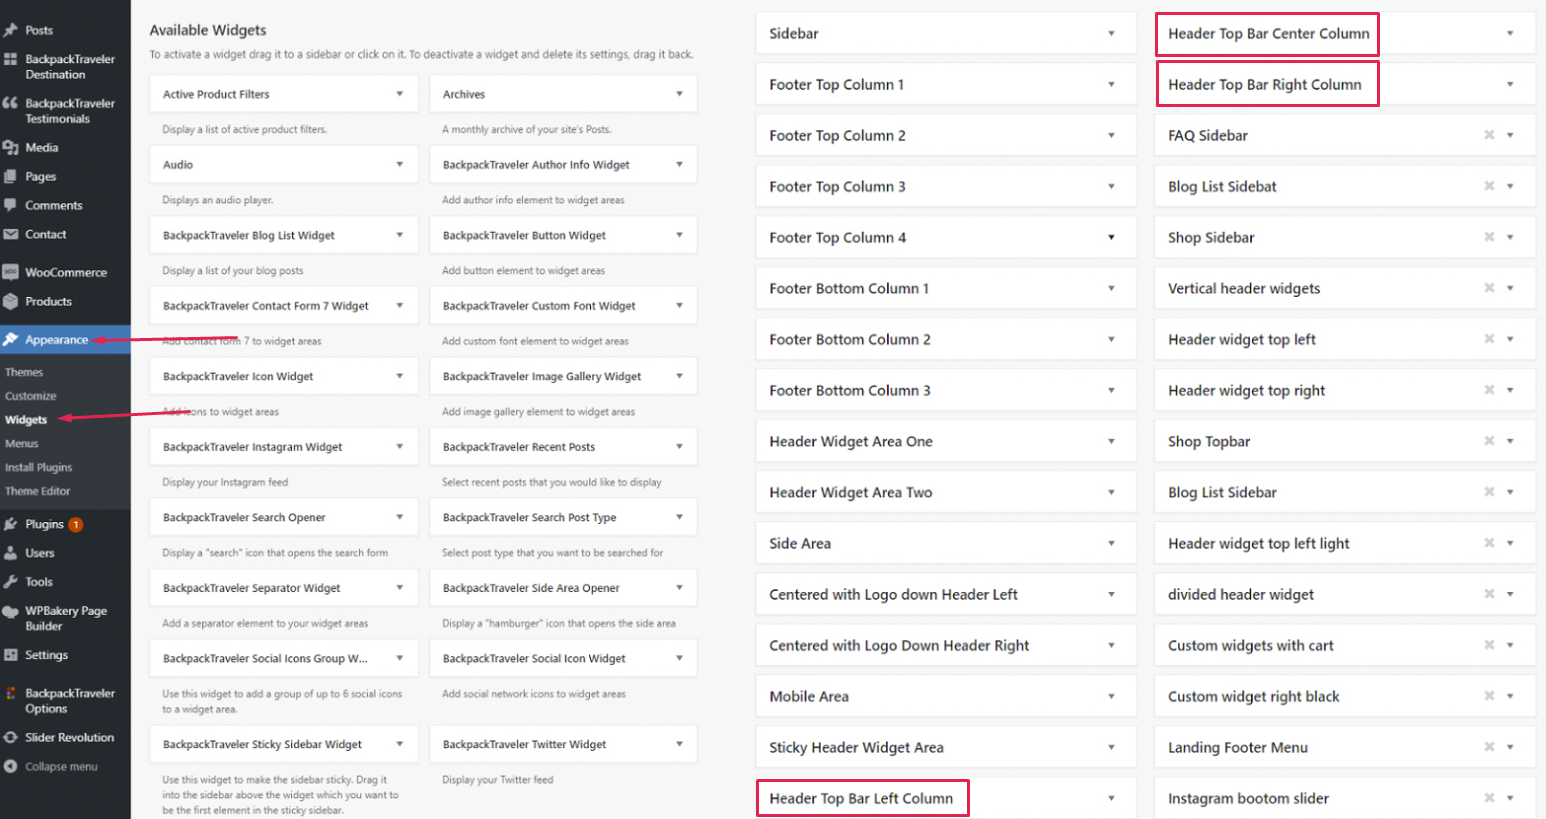Image resolution: width=1546 pixels, height=819 pixels.
Task: Click the Tools wrench icon
Action: [11, 582]
